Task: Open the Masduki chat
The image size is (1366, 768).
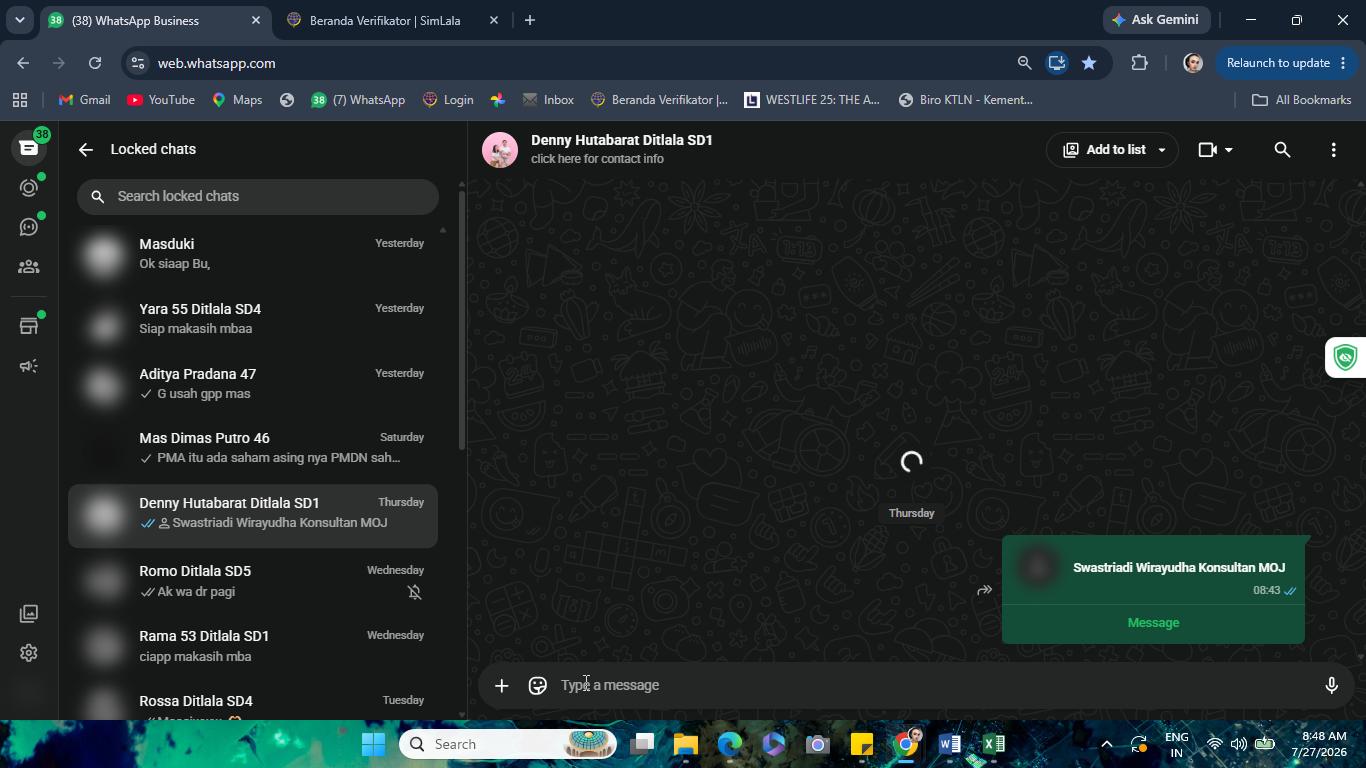Action: pyautogui.click(x=253, y=254)
